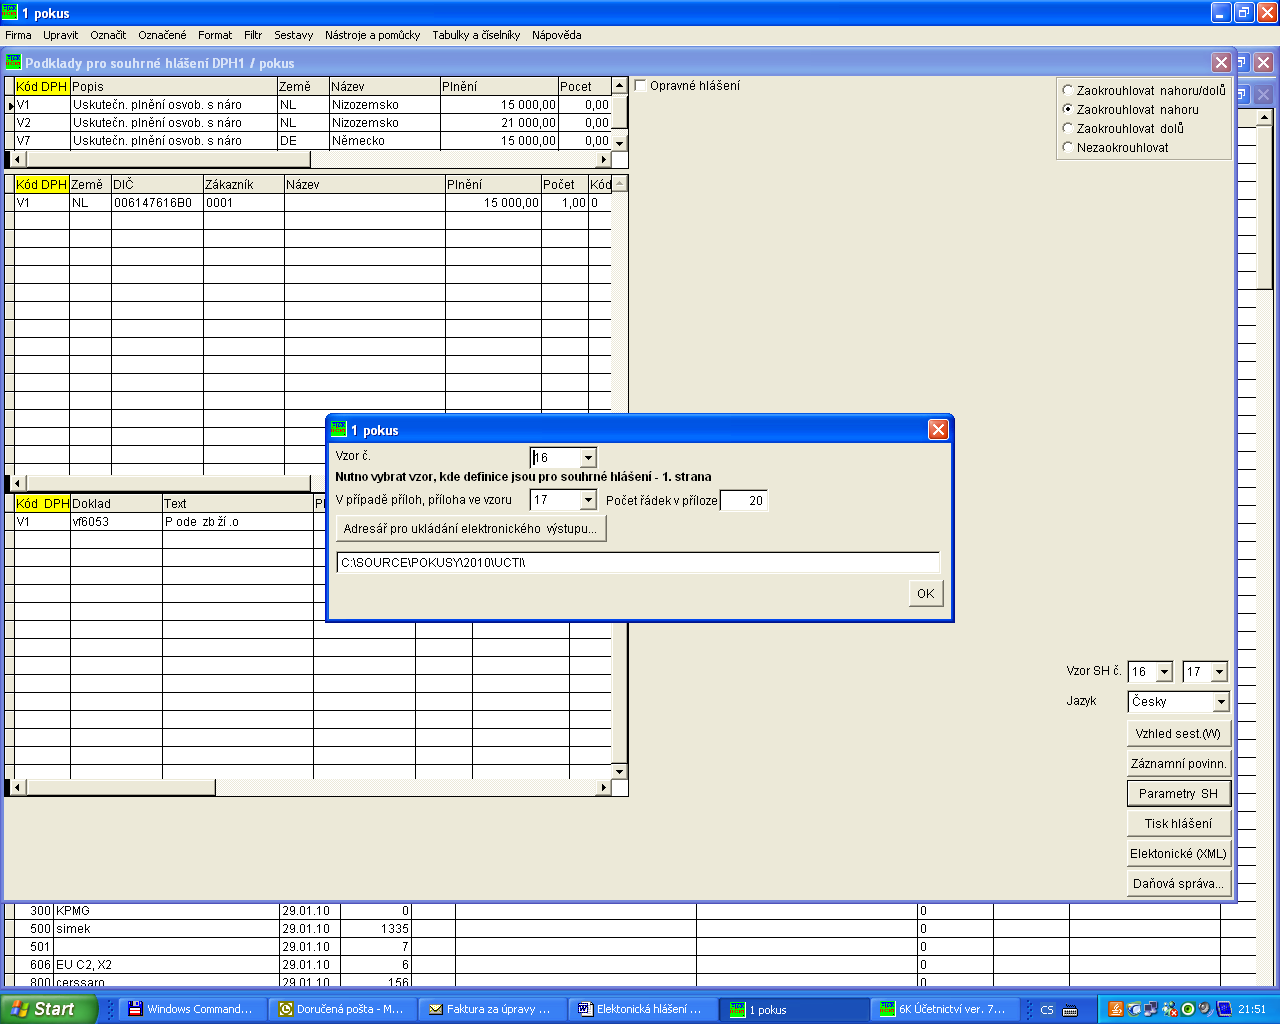1280x1024 pixels.
Task: Click the Vzhled sest.(W) button
Action: [1178, 734]
